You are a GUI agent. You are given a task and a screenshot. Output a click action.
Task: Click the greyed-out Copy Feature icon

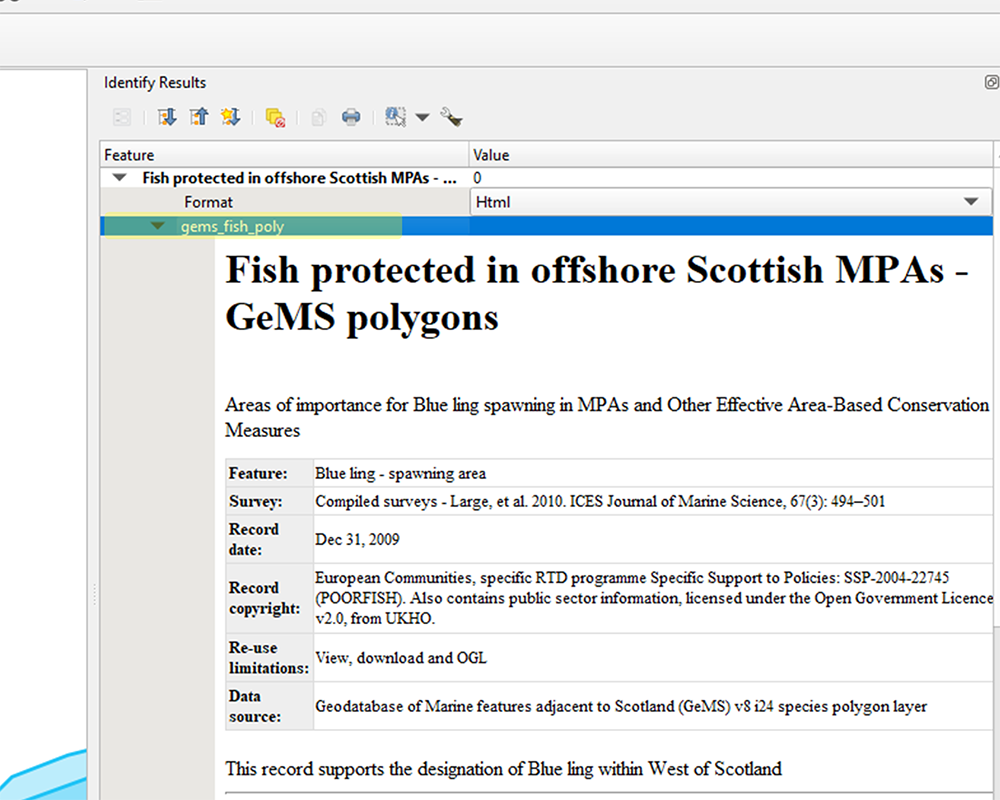pos(318,118)
